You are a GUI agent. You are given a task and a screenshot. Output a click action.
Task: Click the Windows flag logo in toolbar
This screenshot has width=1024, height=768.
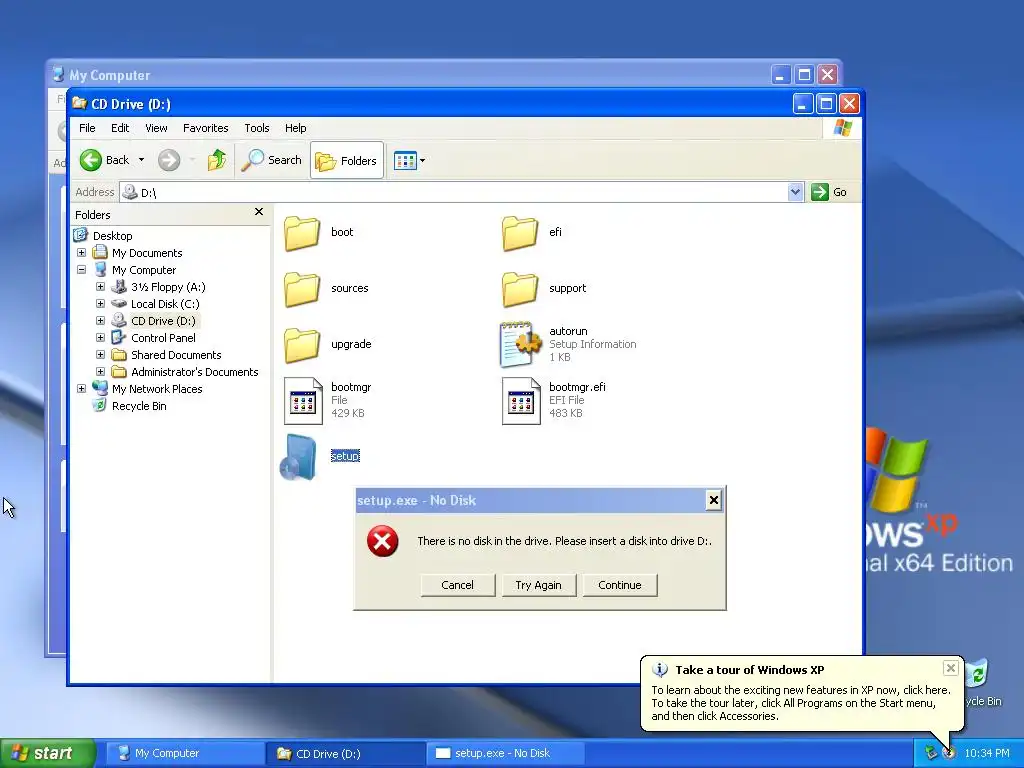842,128
